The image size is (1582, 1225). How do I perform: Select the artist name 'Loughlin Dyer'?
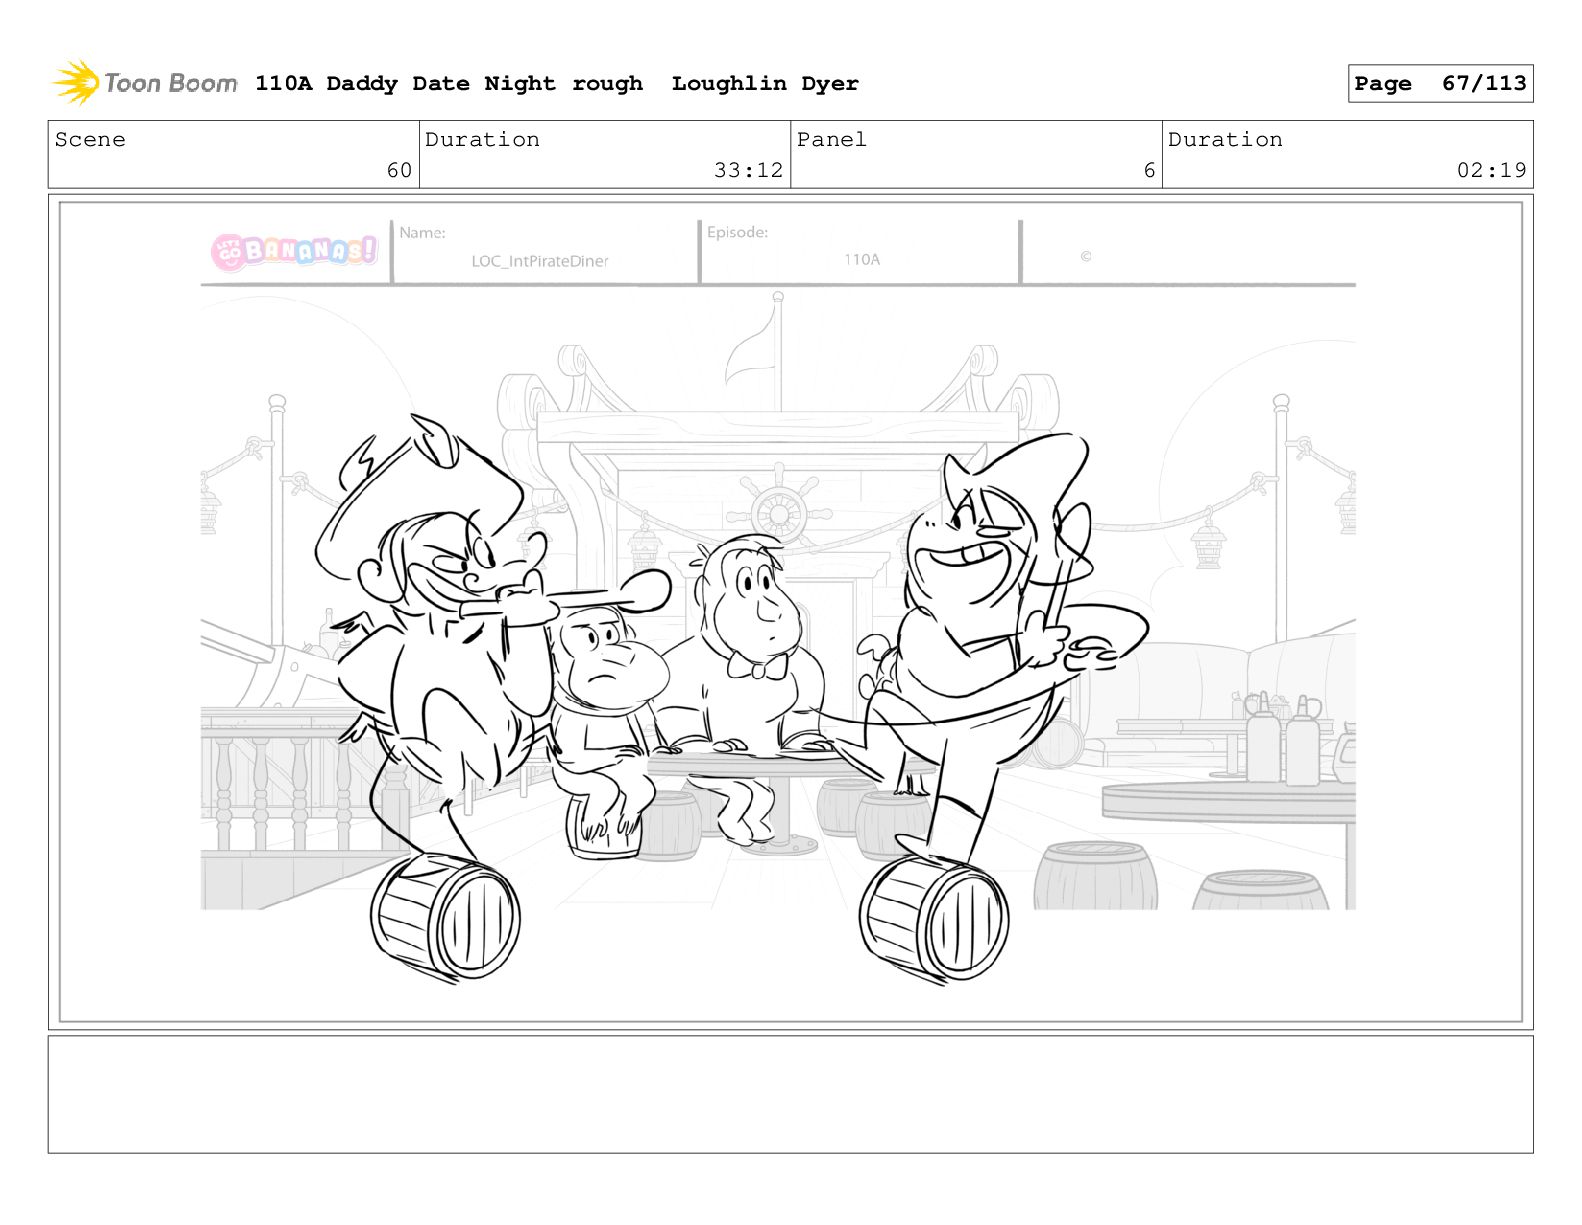pyautogui.click(x=765, y=84)
